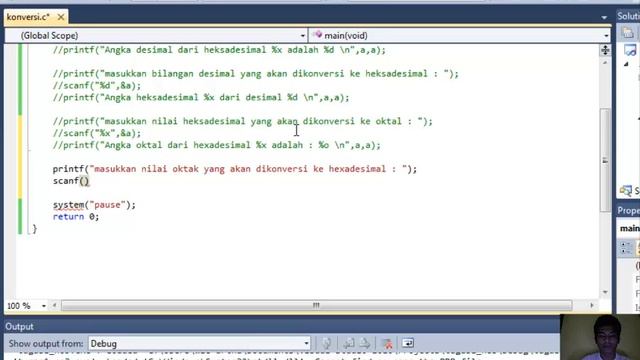Screen dimensions: 640x360
Task: Click the Solution Explorer panel title
Action: (x=629, y=16)
